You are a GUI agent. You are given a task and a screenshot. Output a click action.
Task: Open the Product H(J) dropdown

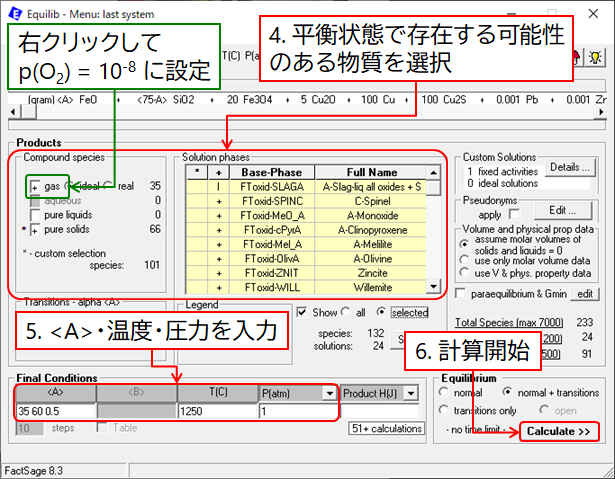point(409,394)
